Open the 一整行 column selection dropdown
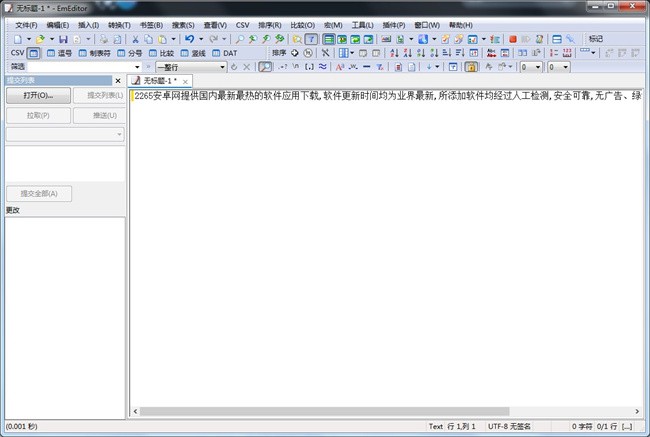 [x=222, y=67]
